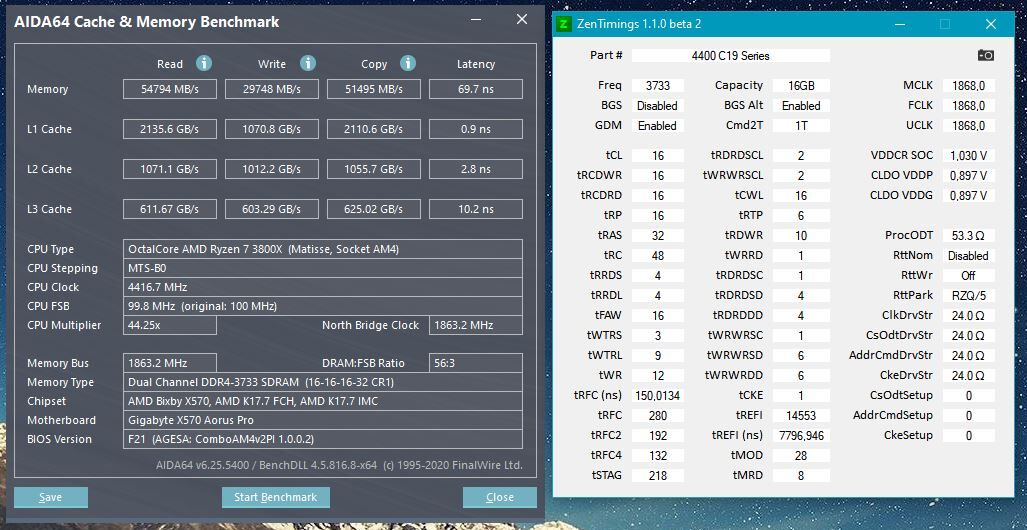Click the DRAM:FSB Ratio 56:3 field

coord(476,363)
